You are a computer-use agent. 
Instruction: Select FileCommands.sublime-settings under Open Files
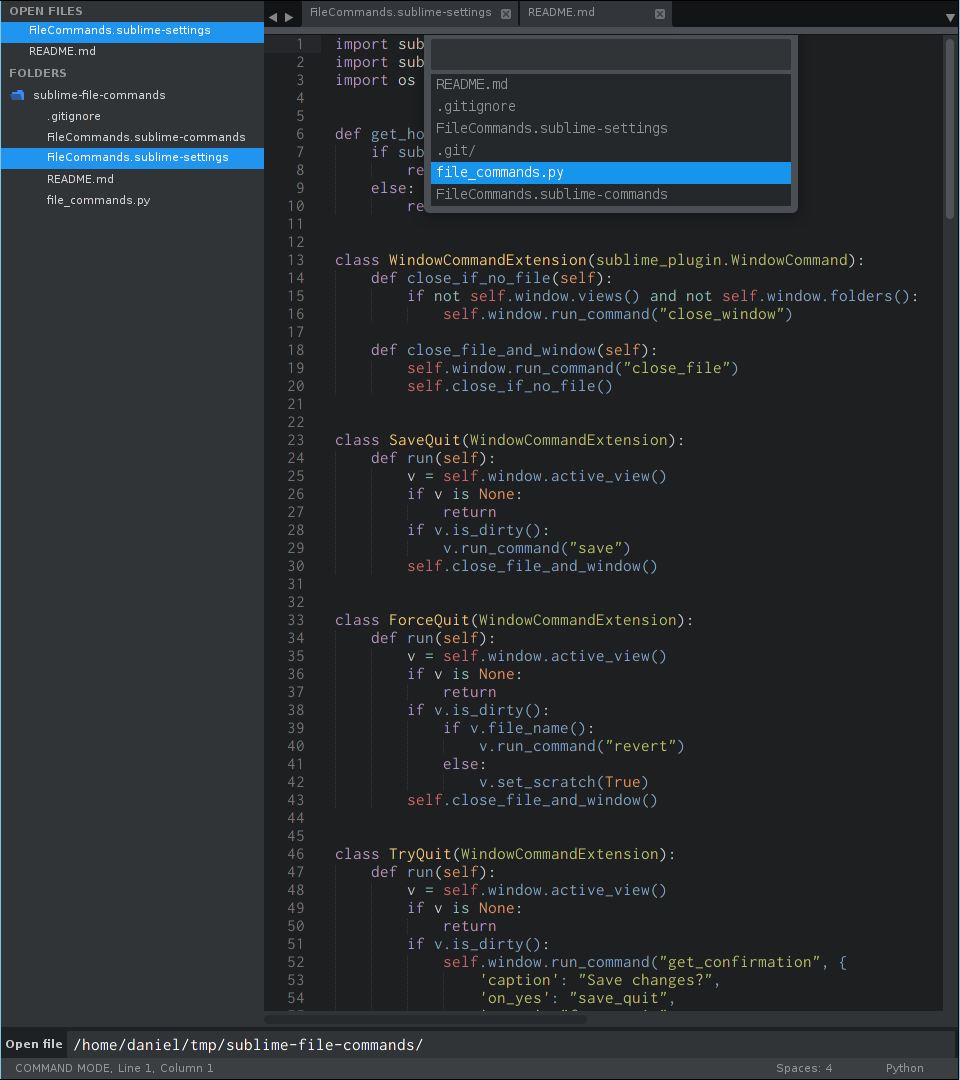[132, 30]
